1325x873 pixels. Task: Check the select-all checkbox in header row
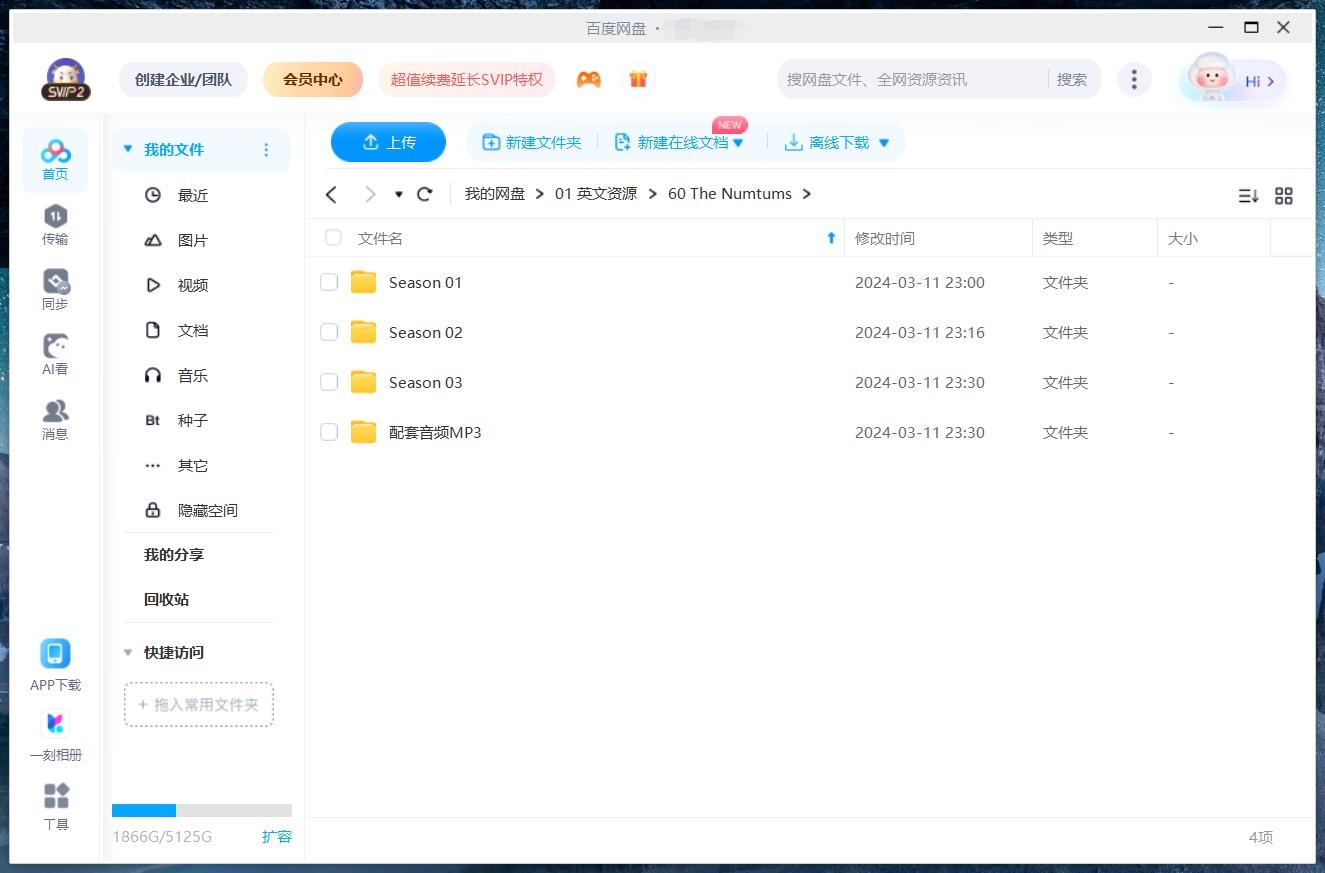pyautogui.click(x=332, y=238)
